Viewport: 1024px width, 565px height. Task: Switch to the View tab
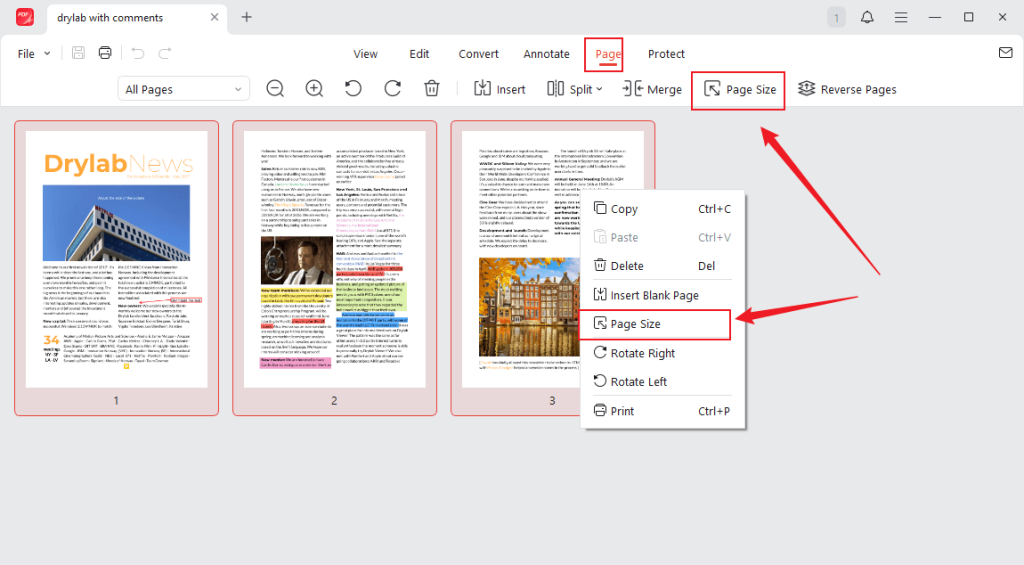pyautogui.click(x=365, y=54)
